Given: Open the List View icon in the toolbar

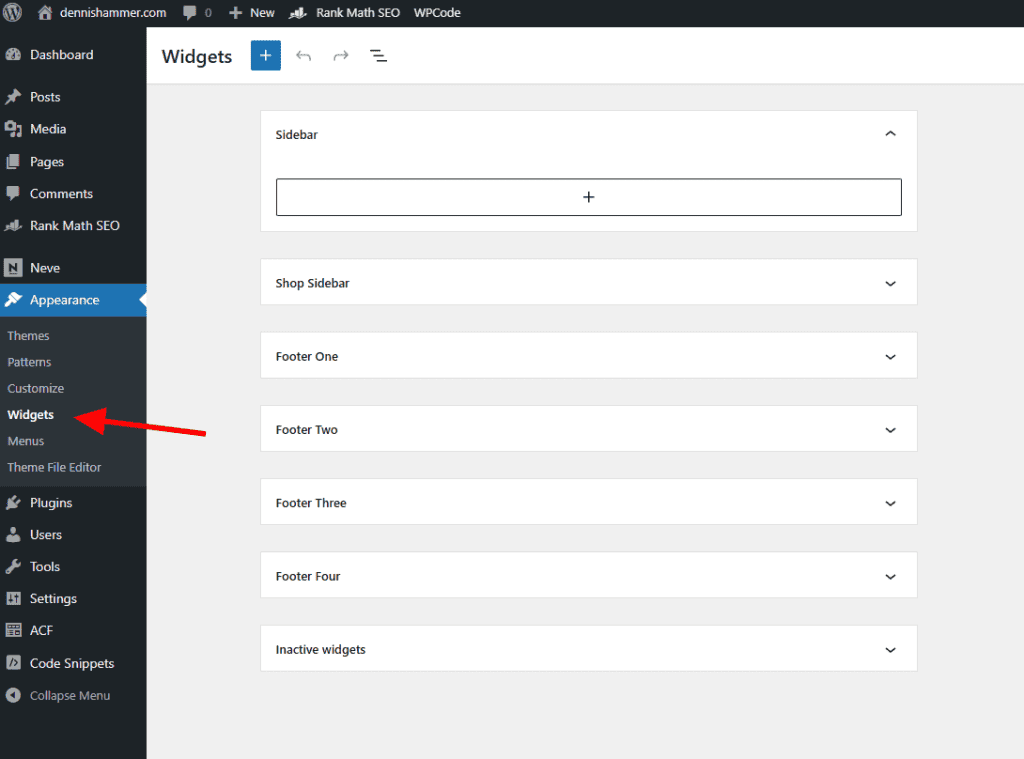Looking at the screenshot, I should pos(378,56).
